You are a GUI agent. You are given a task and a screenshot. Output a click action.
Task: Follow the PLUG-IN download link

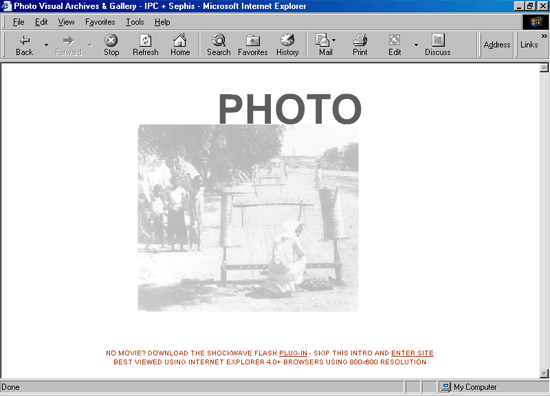click(293, 353)
